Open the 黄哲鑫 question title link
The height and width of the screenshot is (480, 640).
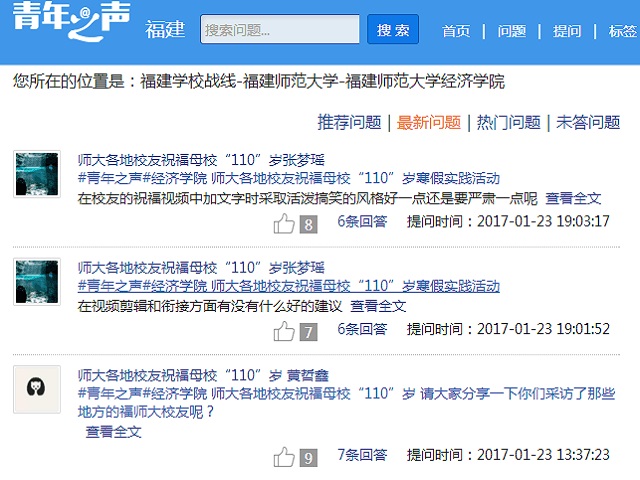203,376
